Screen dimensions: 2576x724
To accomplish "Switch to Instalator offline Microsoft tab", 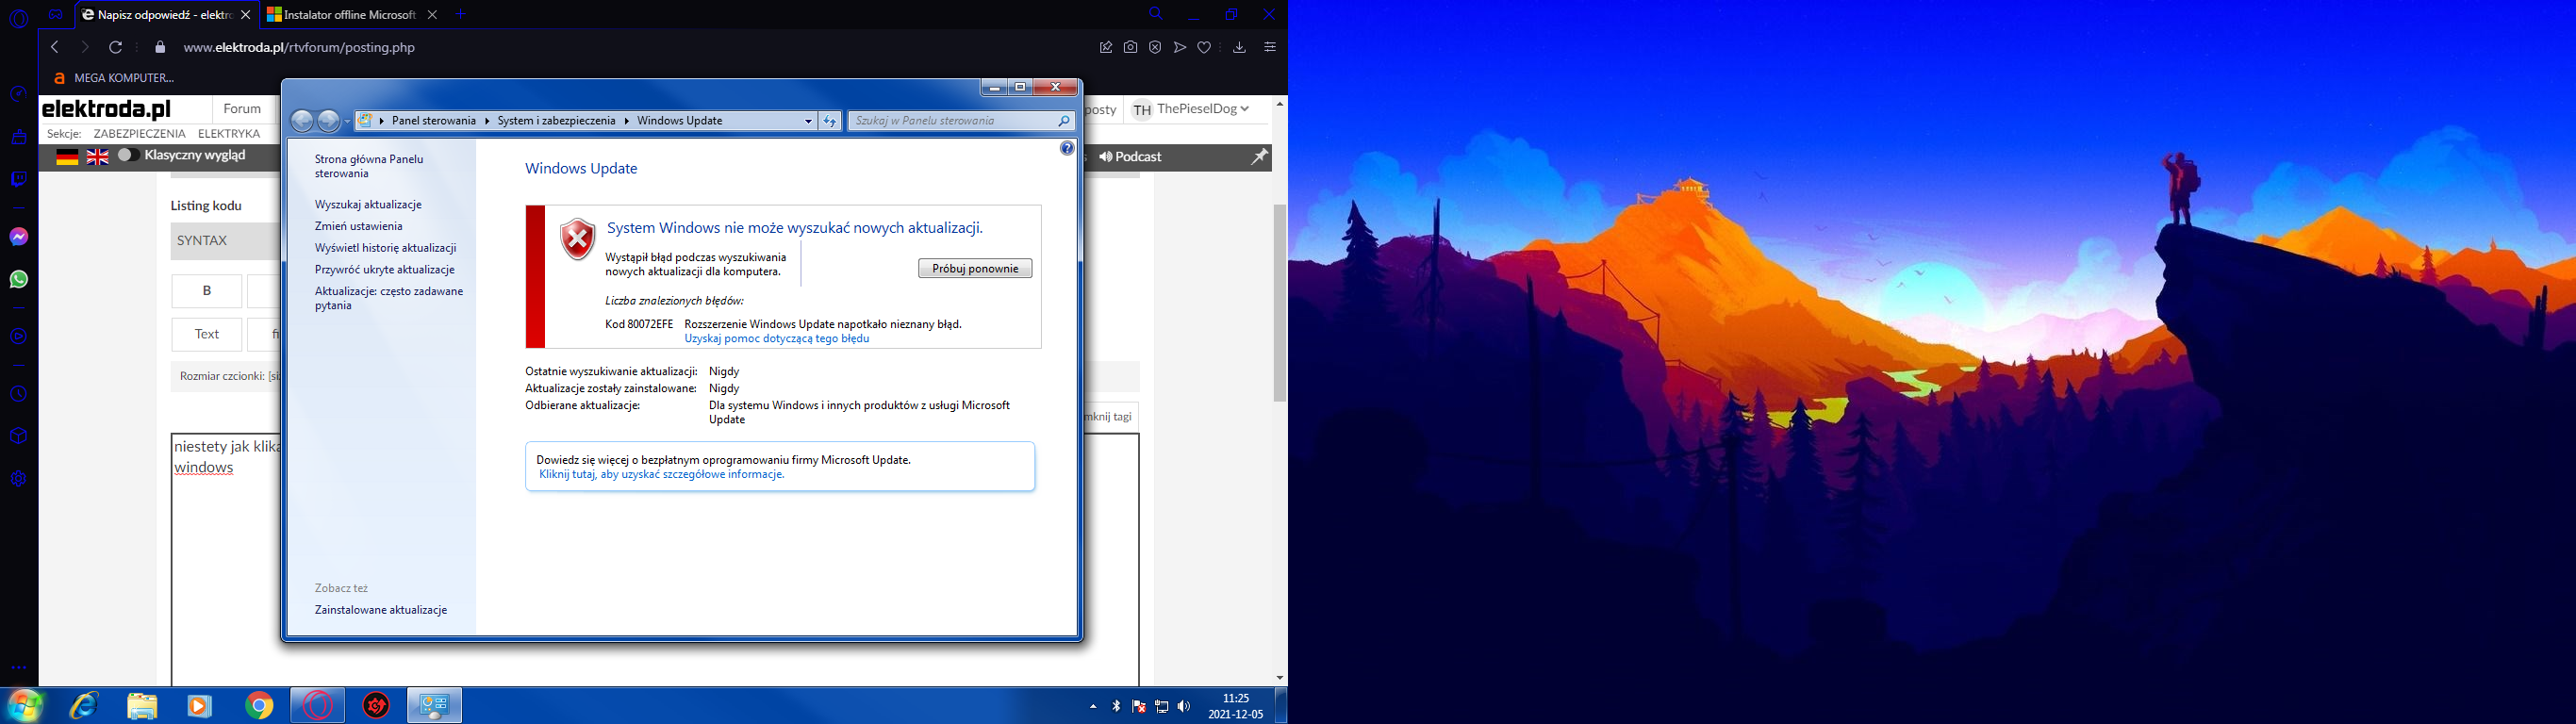I will tap(352, 15).
